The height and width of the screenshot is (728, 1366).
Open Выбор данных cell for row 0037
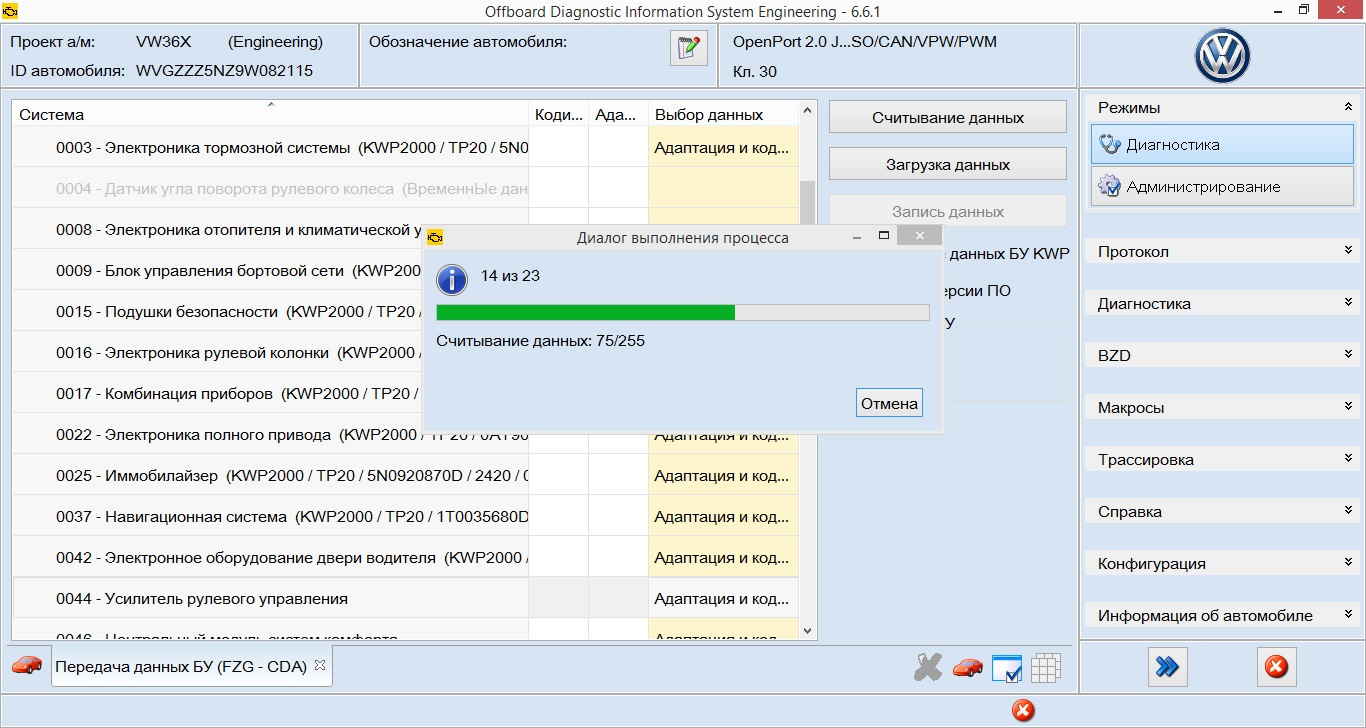[x=723, y=516]
